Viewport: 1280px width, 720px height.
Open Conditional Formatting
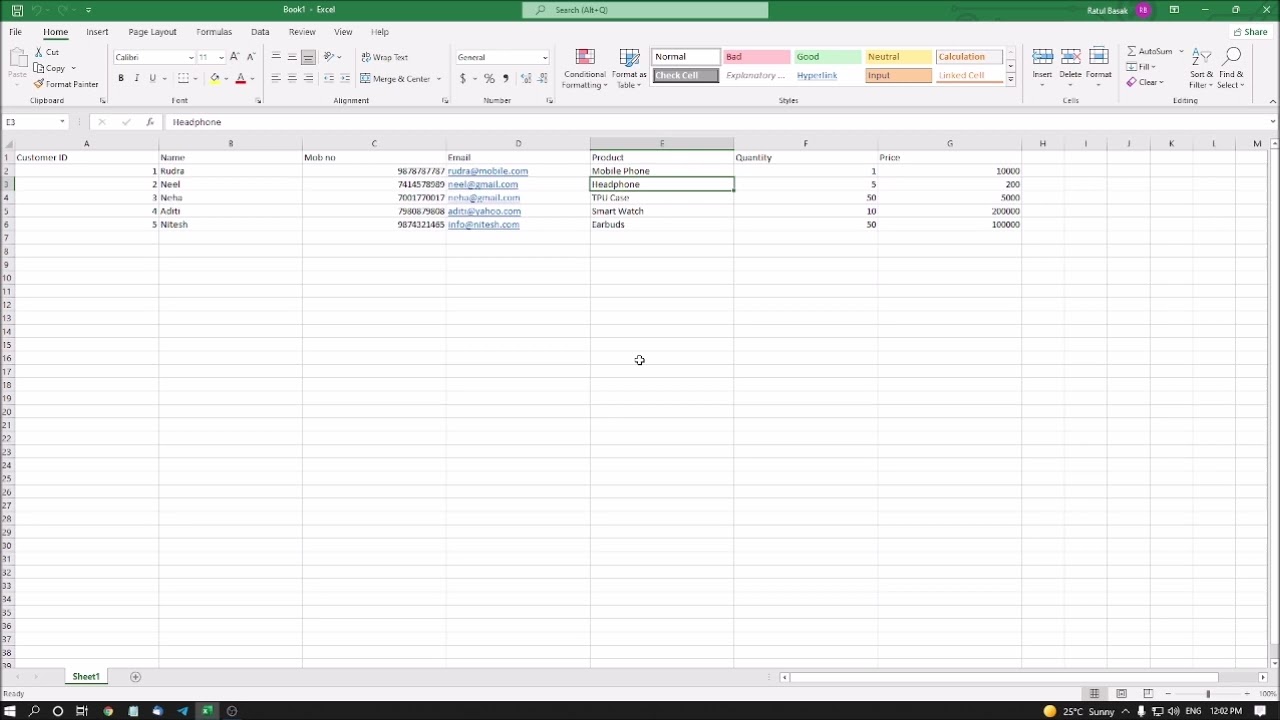point(585,69)
